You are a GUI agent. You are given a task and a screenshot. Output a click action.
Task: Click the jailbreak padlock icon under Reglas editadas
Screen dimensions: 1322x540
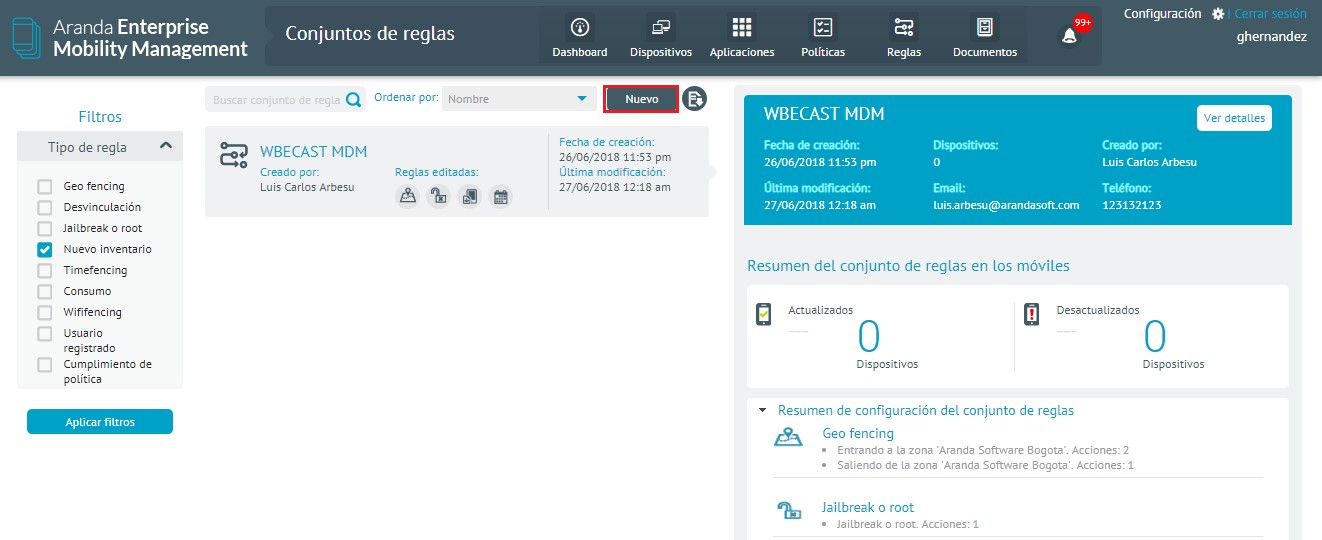(x=438, y=197)
